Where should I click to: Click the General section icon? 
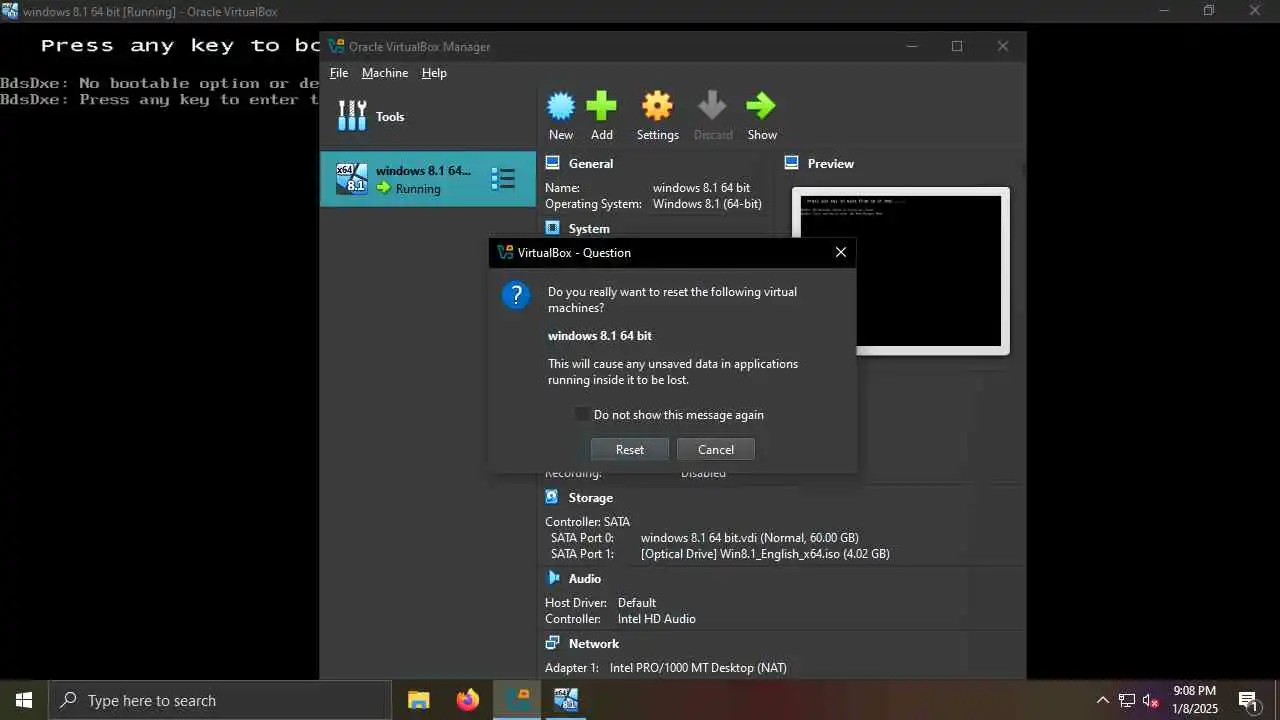point(553,163)
